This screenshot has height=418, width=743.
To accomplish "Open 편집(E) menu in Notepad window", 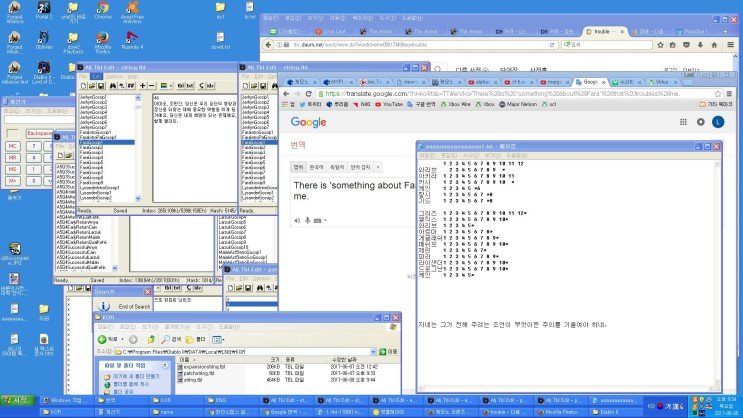I will tap(448, 155).
